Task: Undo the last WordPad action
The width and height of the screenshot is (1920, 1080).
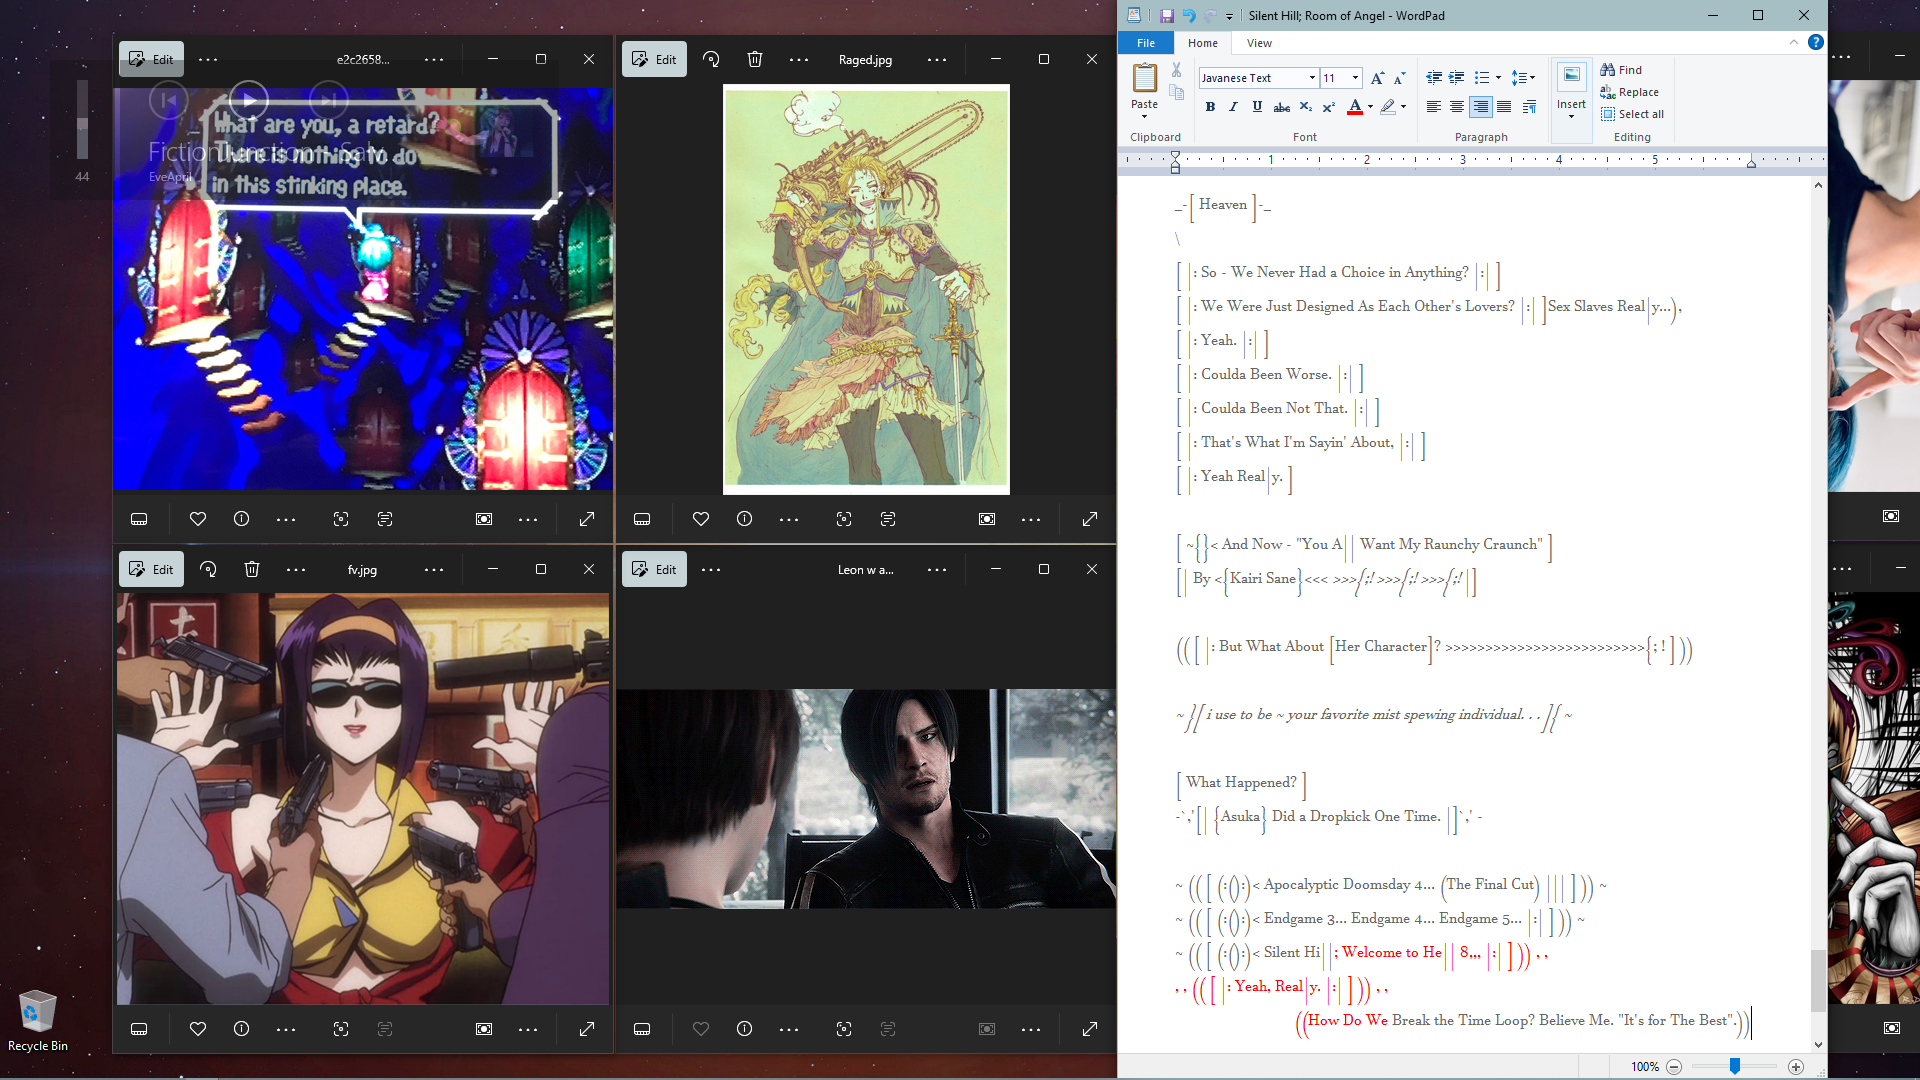Action: [1189, 16]
